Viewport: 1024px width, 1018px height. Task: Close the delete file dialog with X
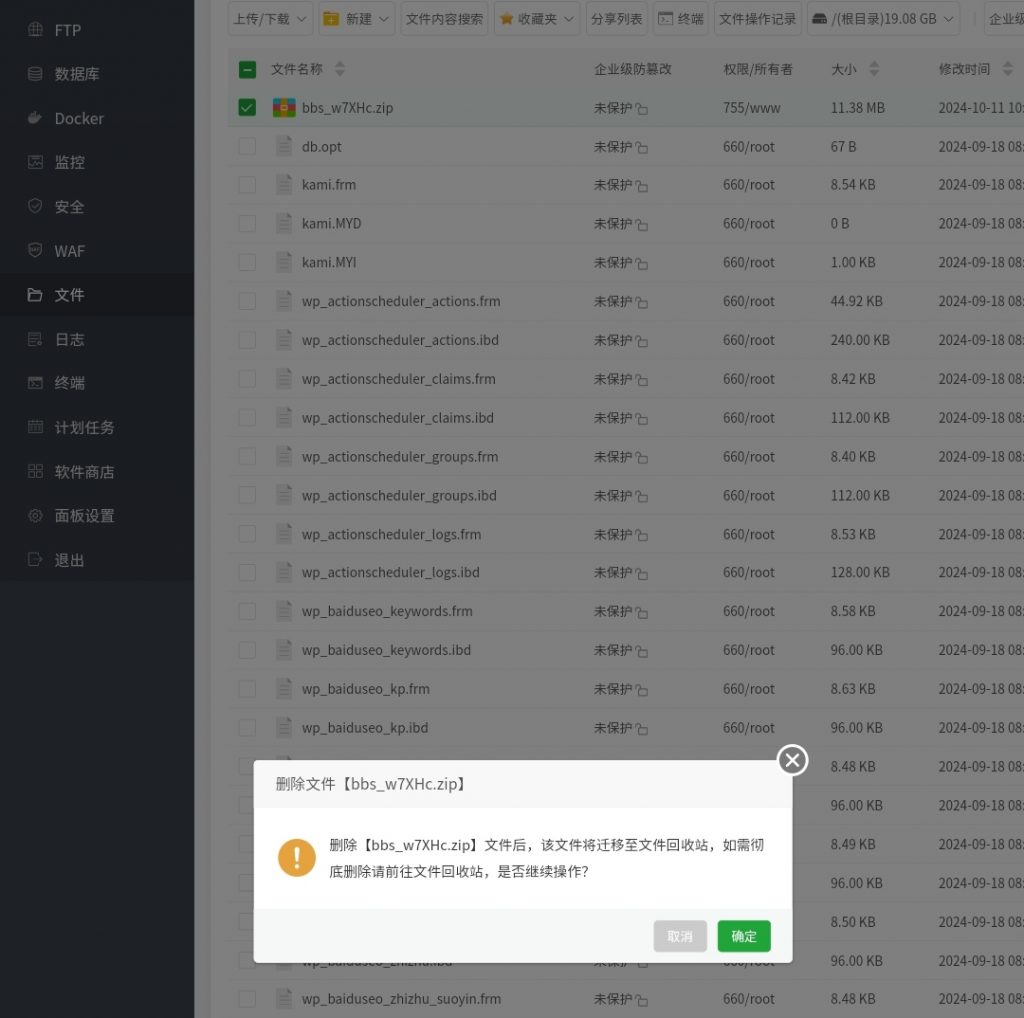[x=792, y=761]
